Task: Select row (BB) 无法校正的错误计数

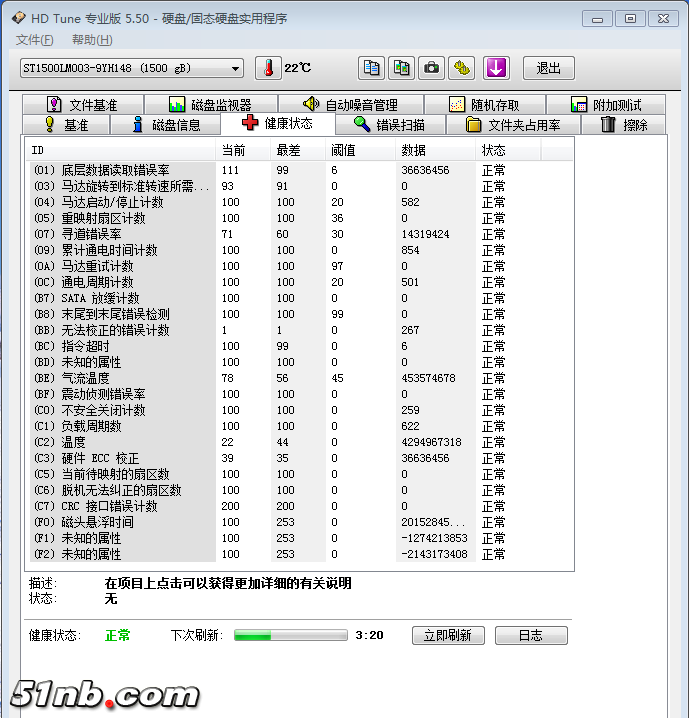Action: coord(299,331)
